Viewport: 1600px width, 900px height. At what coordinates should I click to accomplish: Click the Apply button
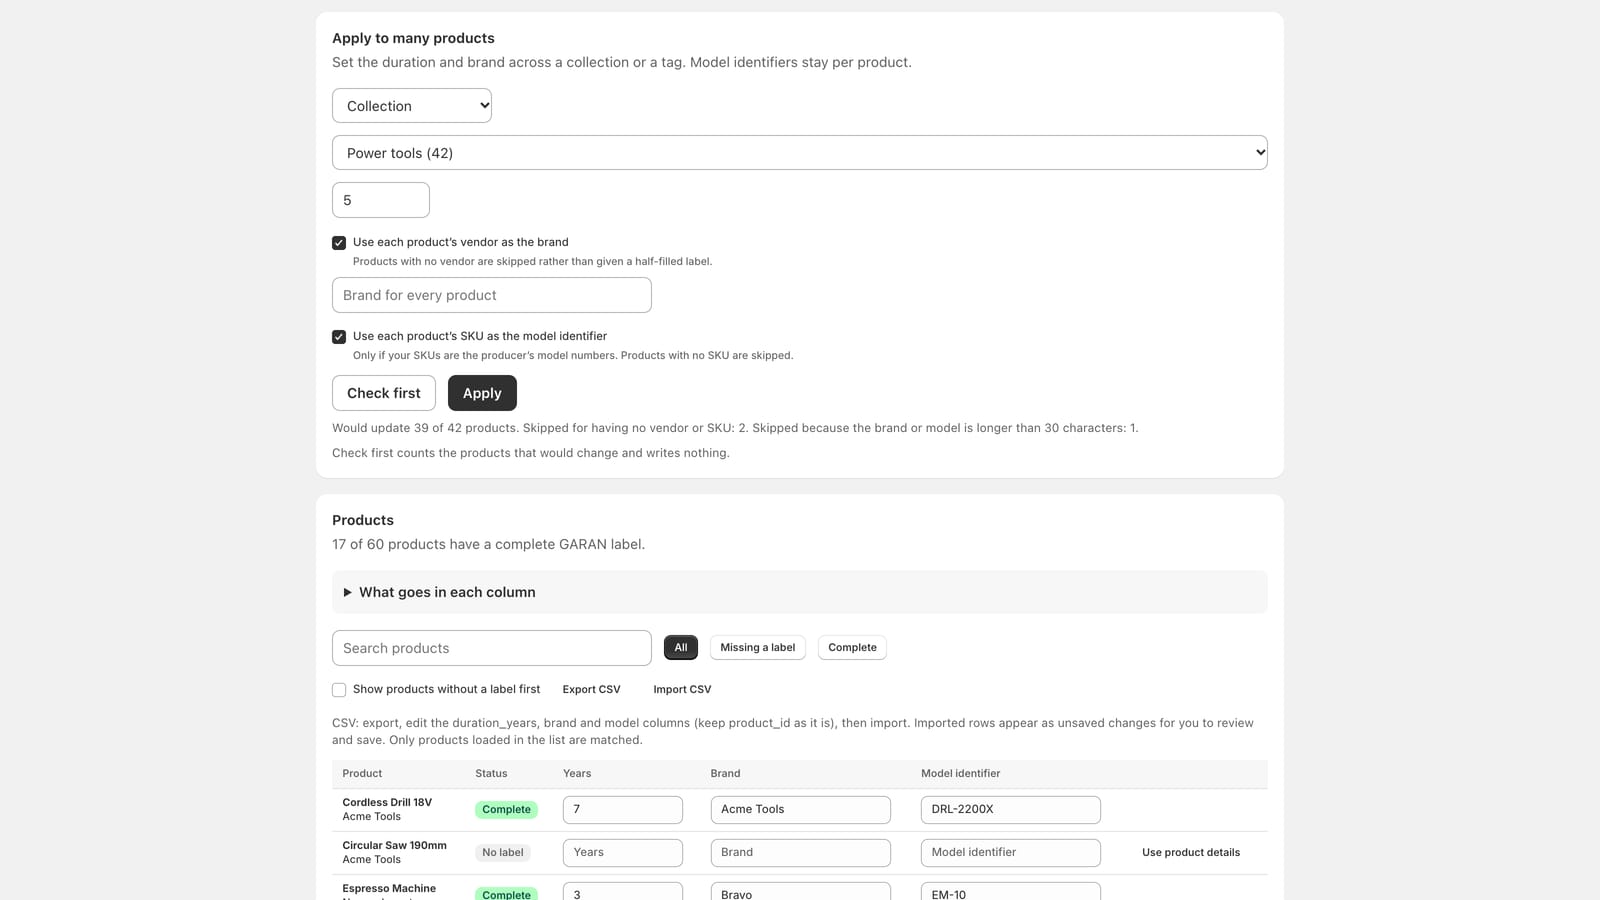482,393
